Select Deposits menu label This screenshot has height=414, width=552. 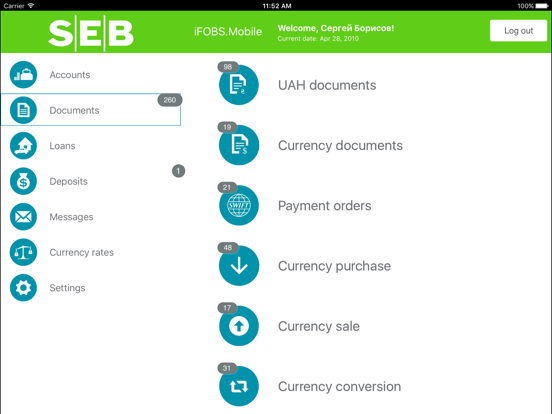click(x=69, y=181)
